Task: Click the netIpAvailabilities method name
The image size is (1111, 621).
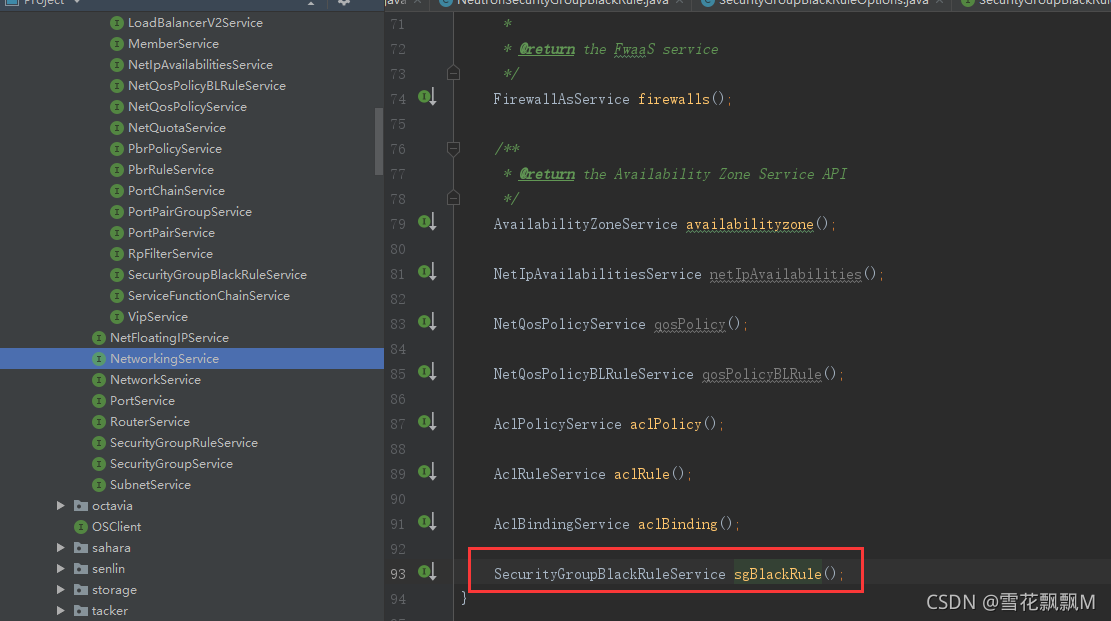Action: tap(786, 274)
